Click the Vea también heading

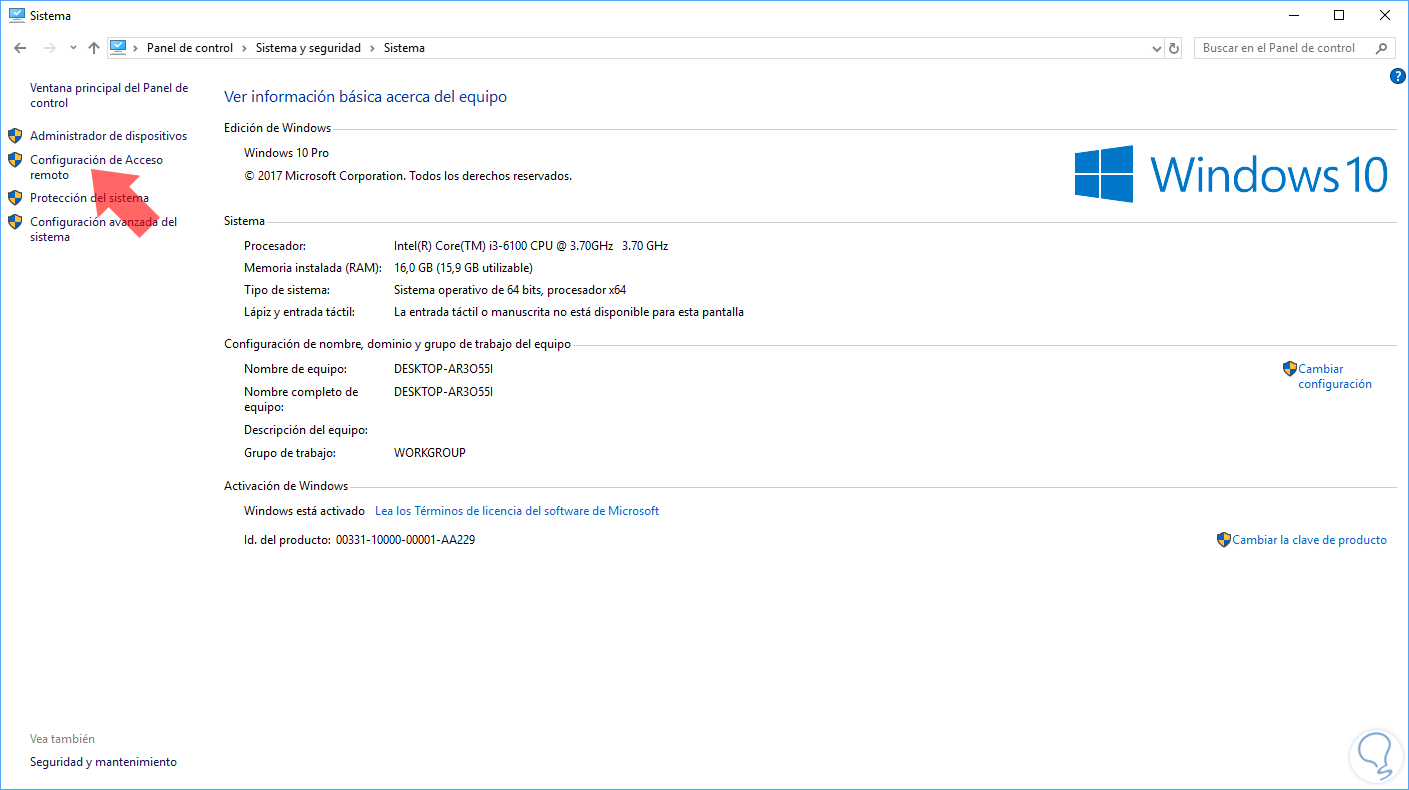[62, 739]
